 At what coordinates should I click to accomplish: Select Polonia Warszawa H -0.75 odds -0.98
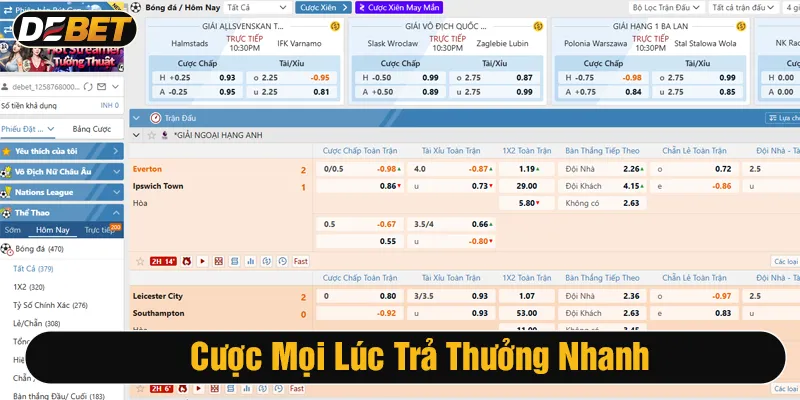[x=604, y=78]
